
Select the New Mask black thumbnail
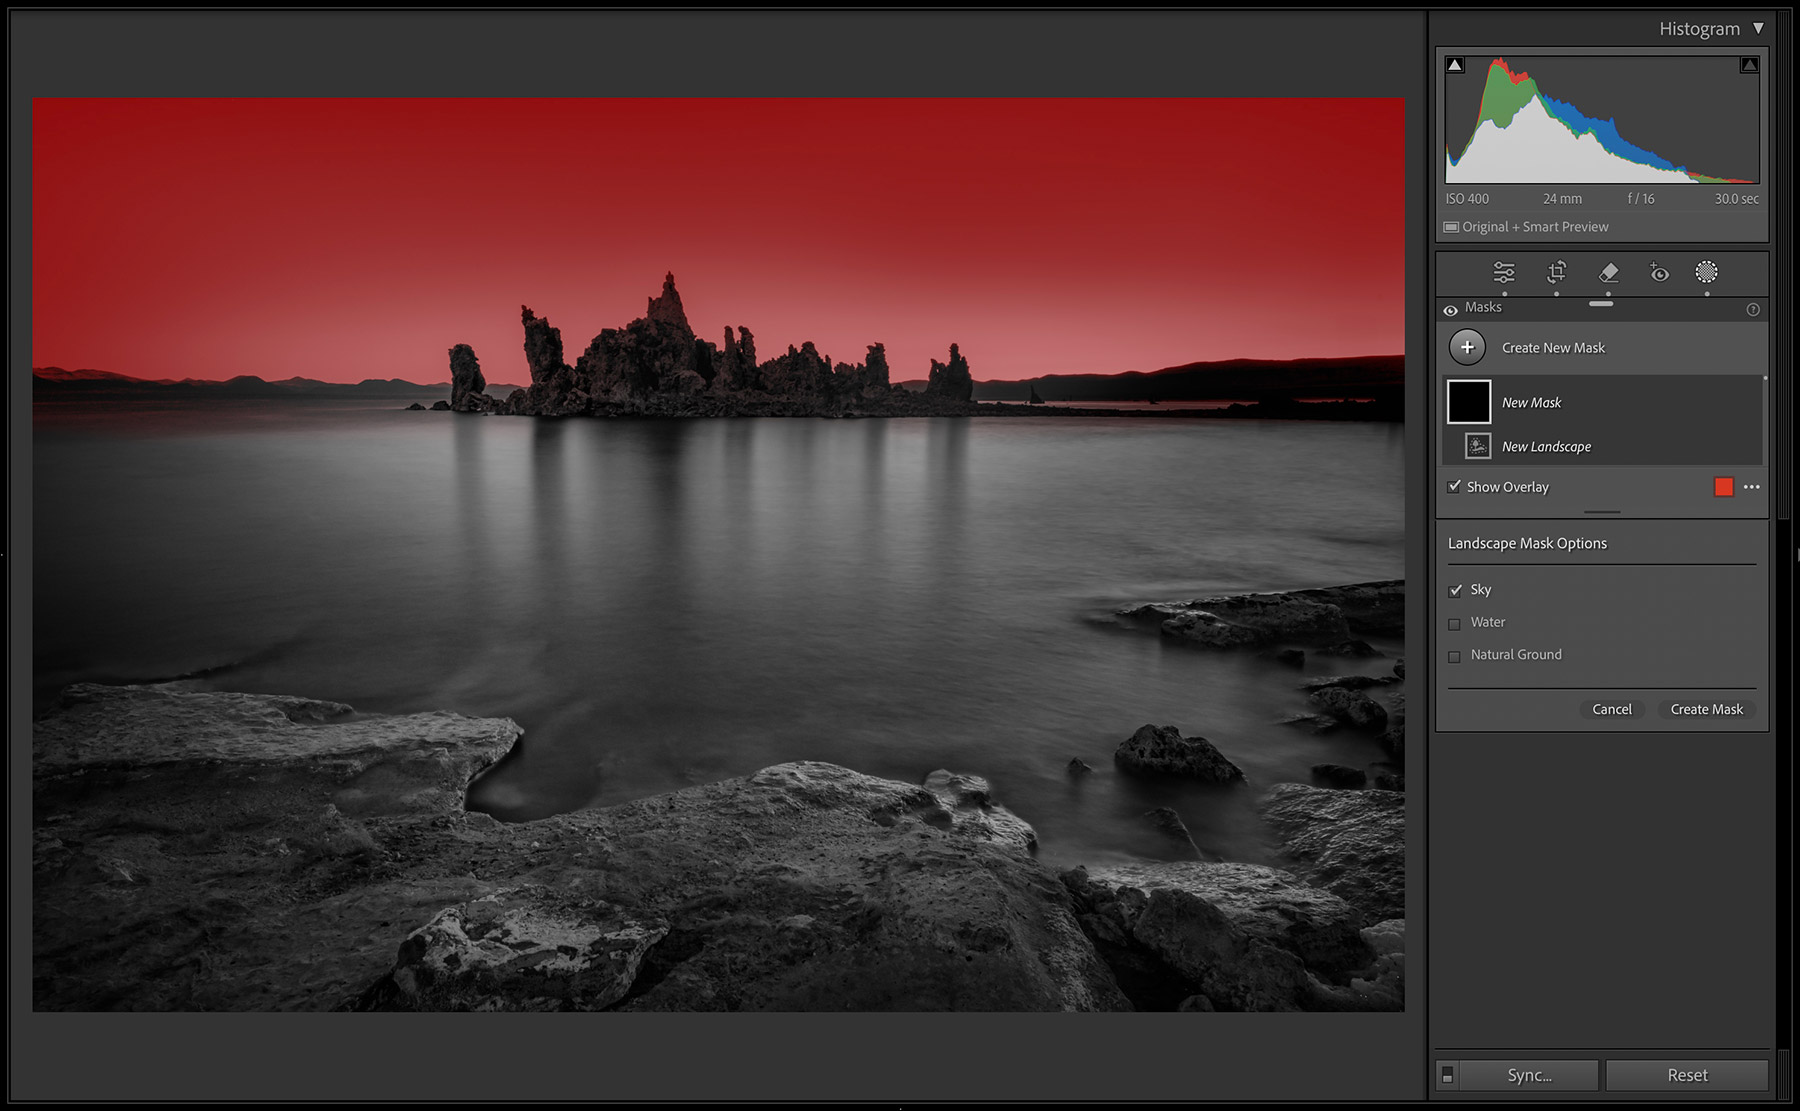click(1469, 402)
